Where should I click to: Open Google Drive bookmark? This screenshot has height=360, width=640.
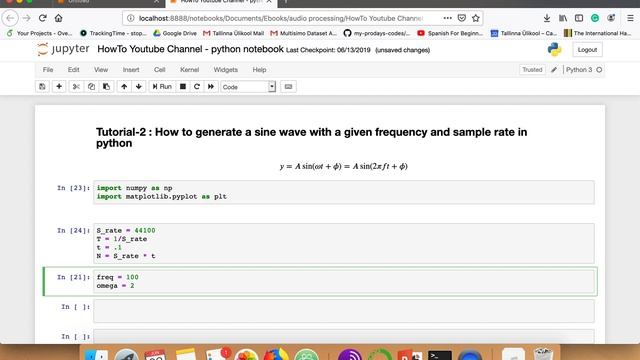point(175,33)
